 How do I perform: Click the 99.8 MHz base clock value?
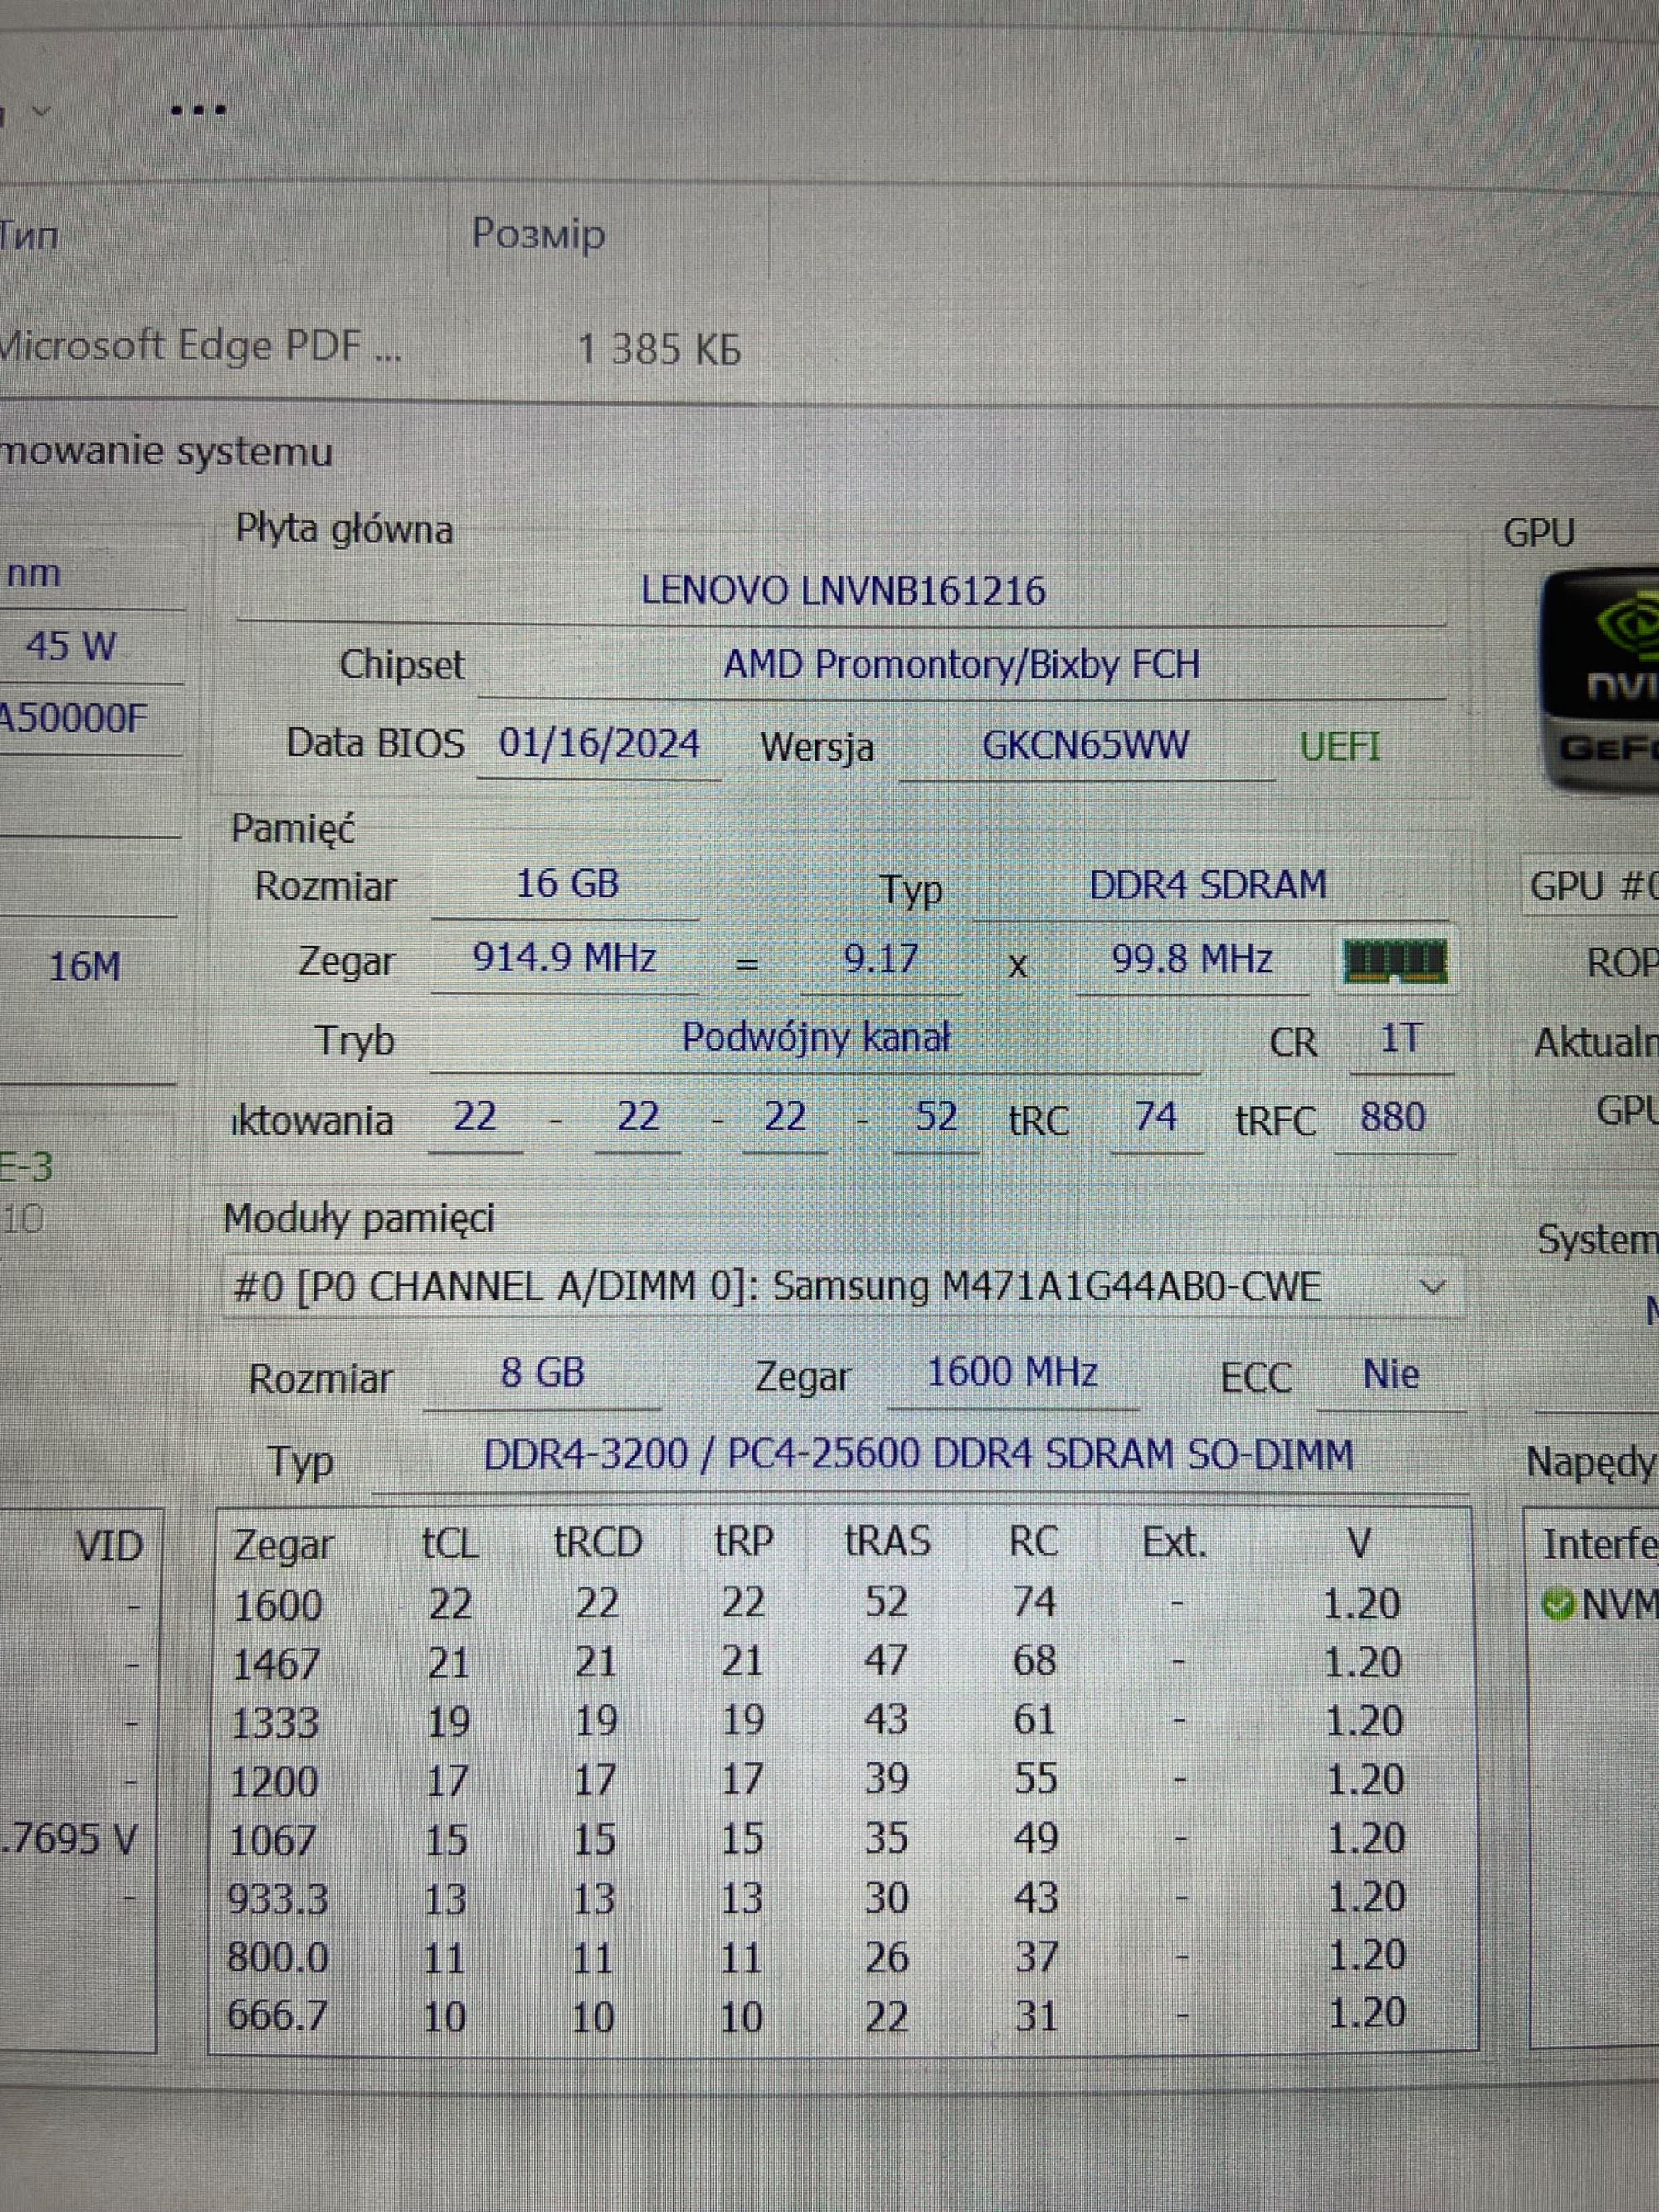pos(1192,960)
